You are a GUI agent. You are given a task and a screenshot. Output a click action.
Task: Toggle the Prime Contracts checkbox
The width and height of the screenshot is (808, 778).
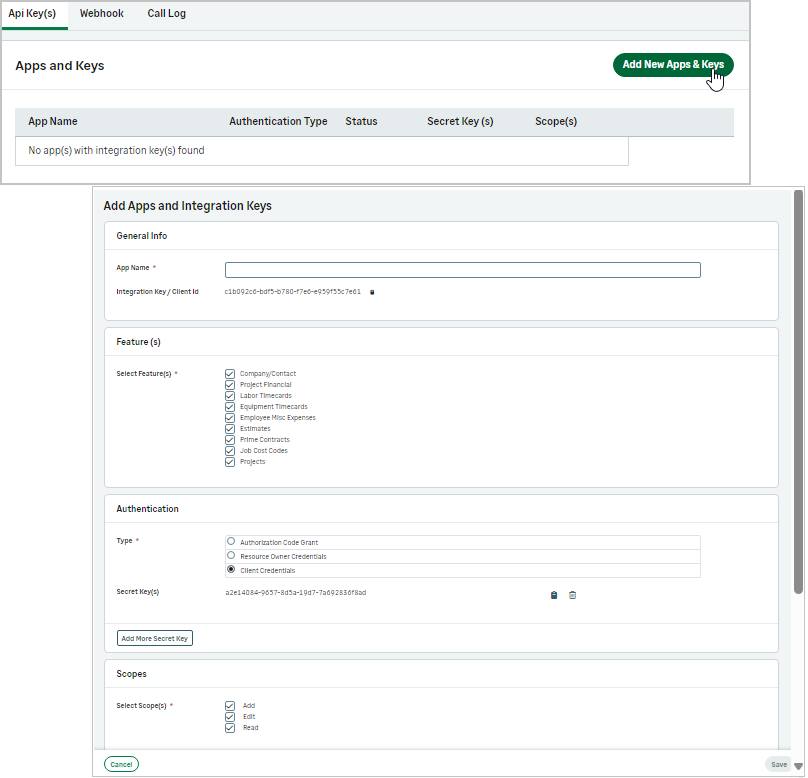(x=230, y=439)
